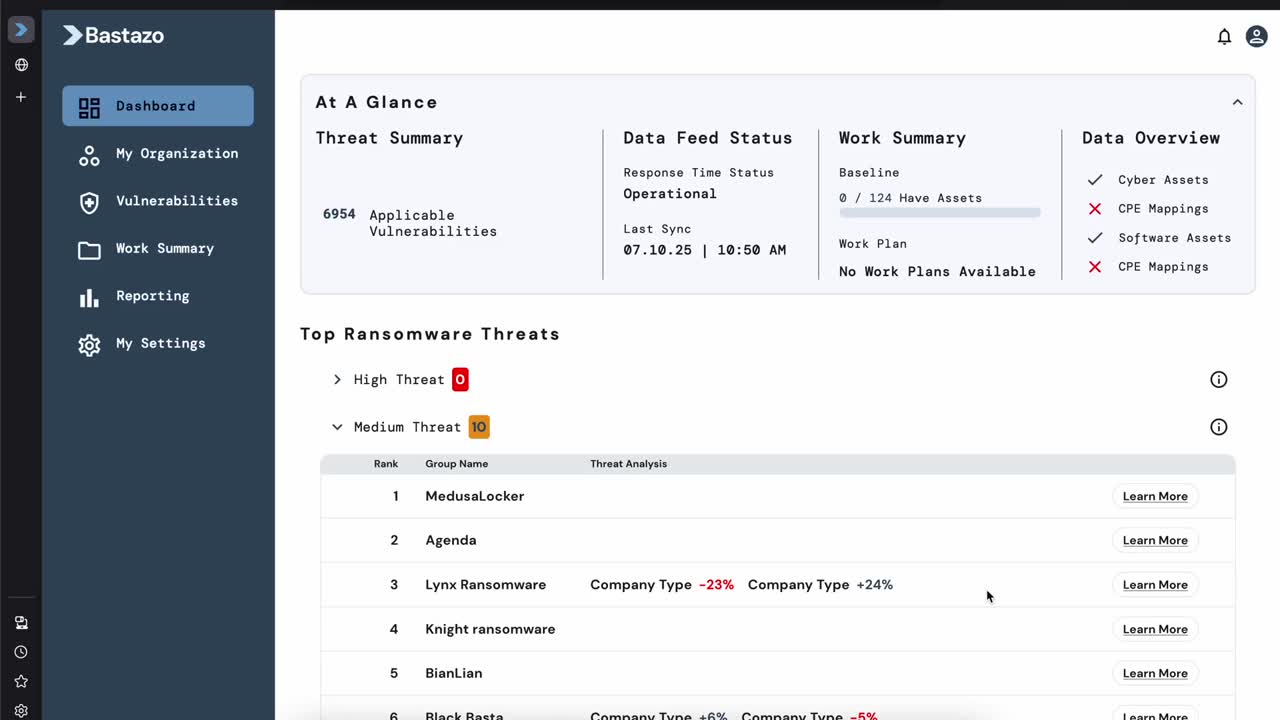
Task: Open the Dashboard menu item
Action: coord(158,106)
